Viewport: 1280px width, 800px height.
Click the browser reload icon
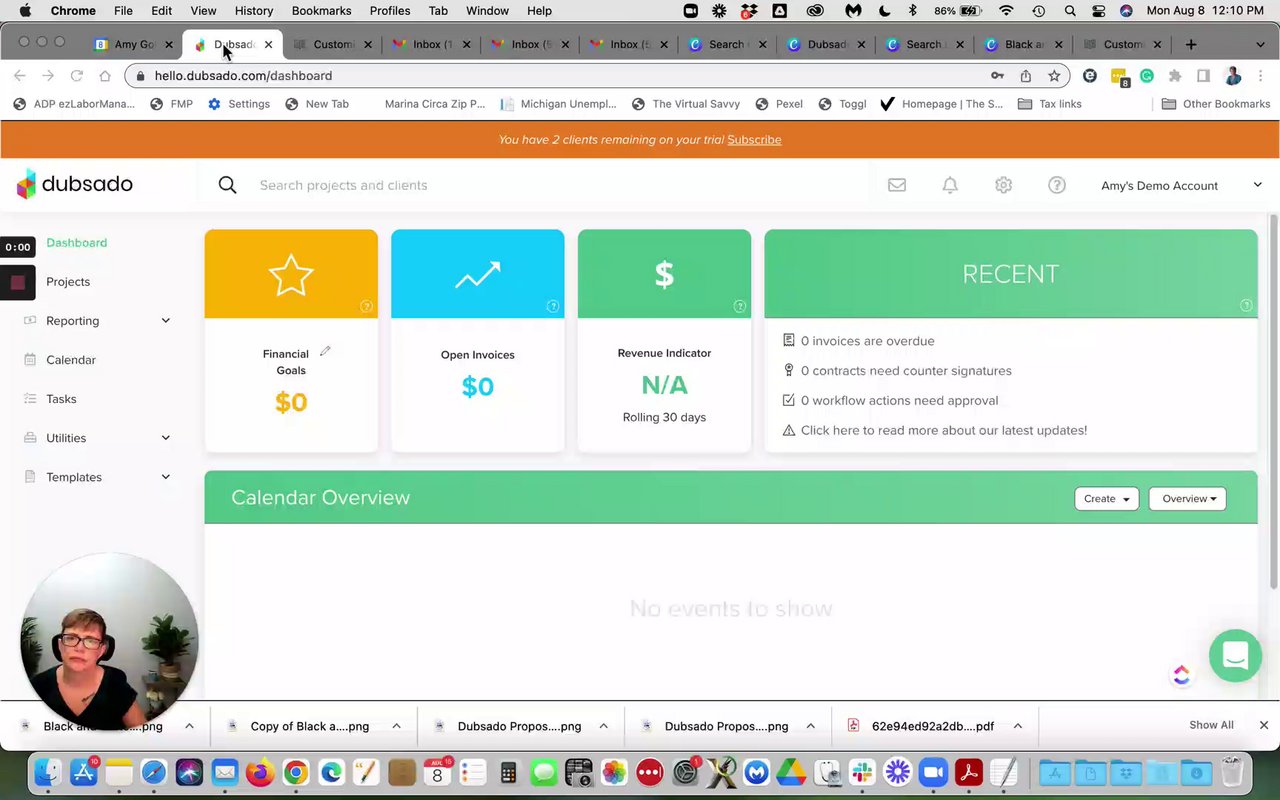click(x=76, y=76)
